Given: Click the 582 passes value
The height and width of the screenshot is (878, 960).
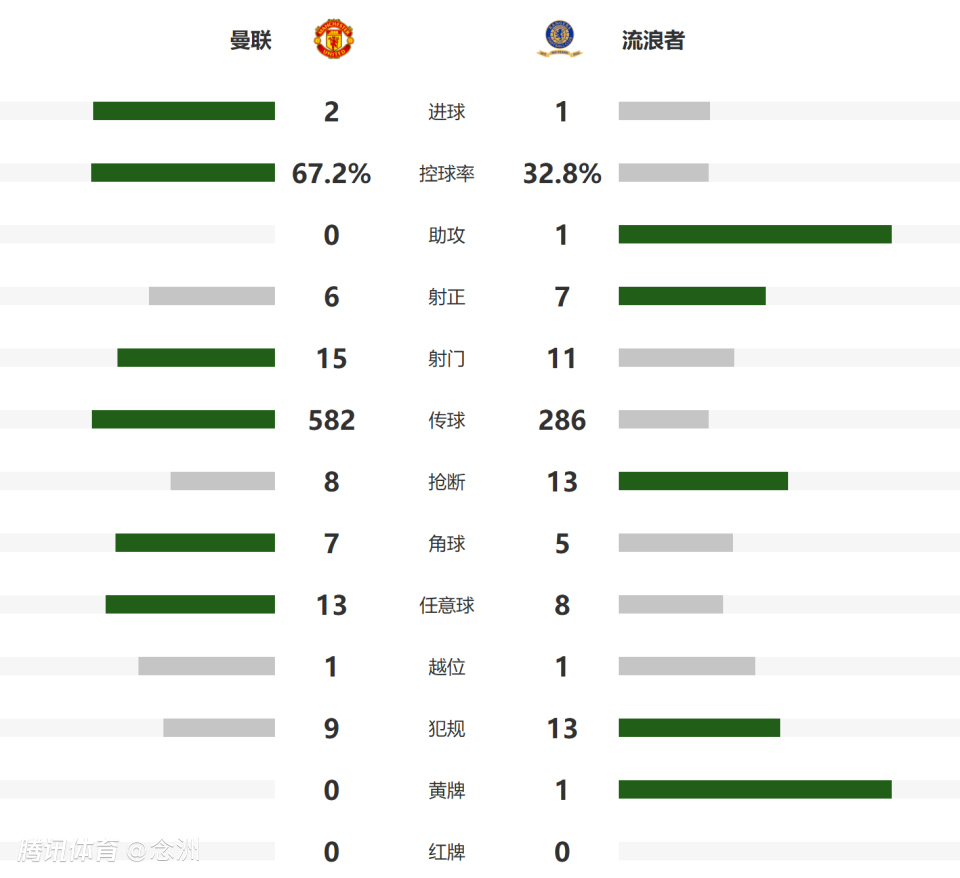Looking at the screenshot, I should pos(331,420).
